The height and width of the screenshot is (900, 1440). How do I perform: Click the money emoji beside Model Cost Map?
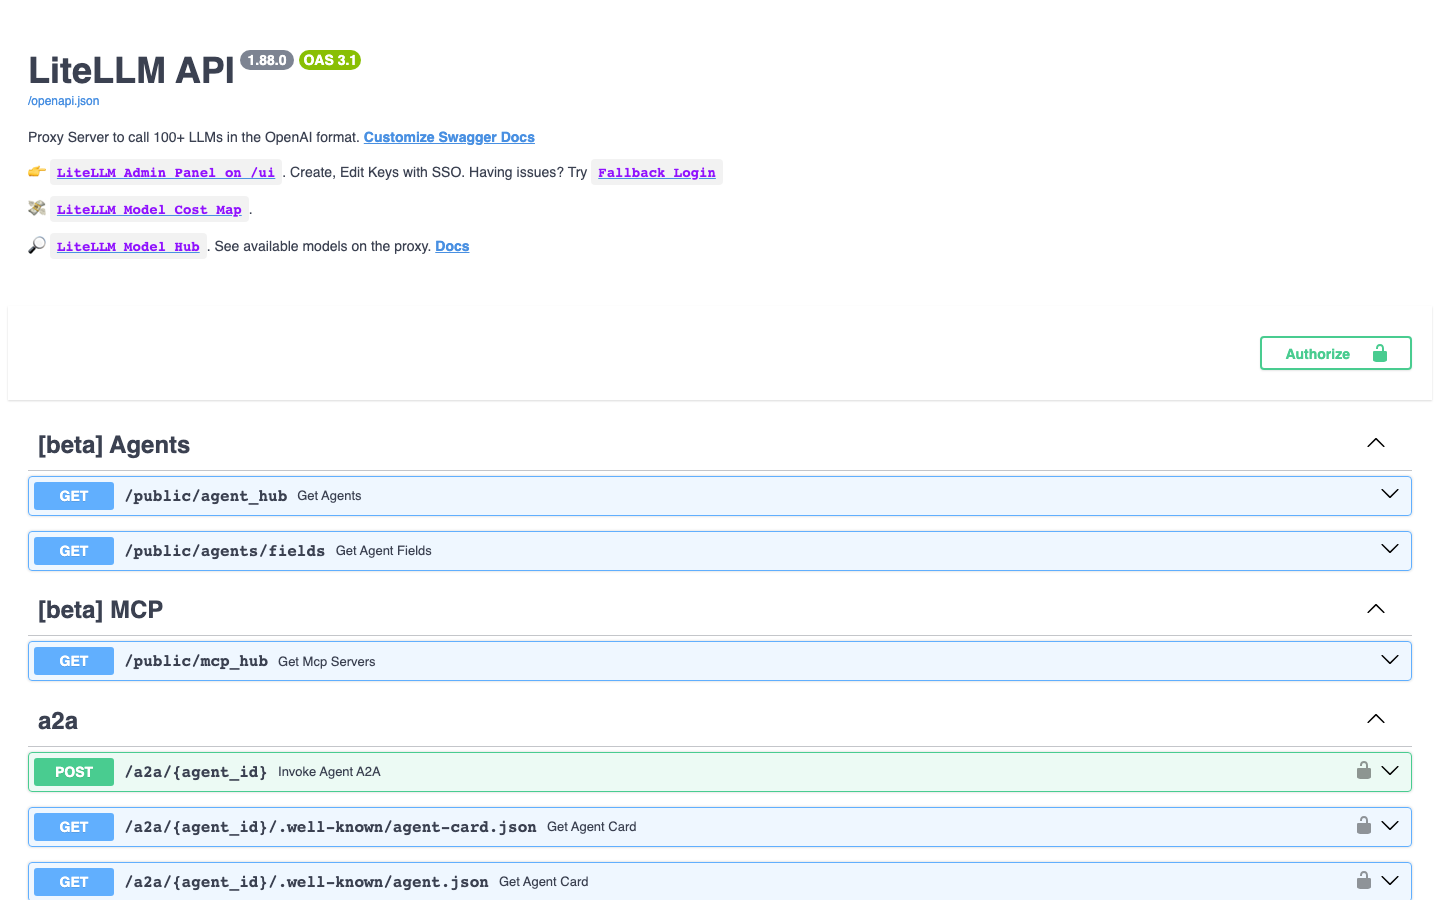pyautogui.click(x=37, y=208)
